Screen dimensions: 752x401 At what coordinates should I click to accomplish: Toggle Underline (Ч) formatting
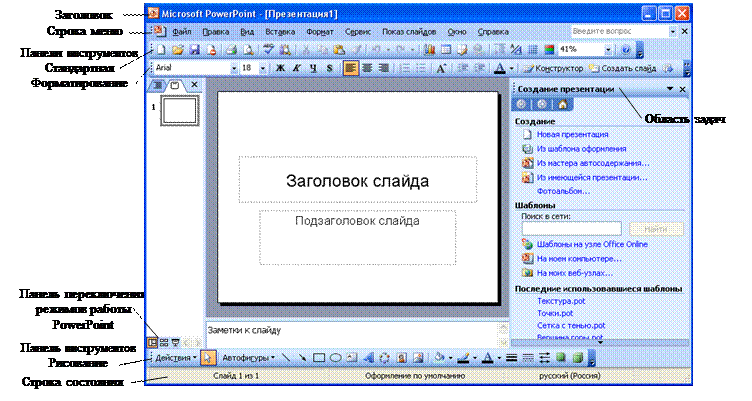tap(313, 68)
